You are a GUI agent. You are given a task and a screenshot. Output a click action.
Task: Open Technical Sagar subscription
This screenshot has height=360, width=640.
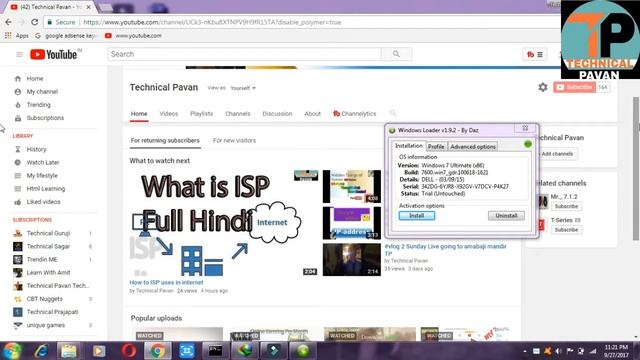[x=48, y=246]
